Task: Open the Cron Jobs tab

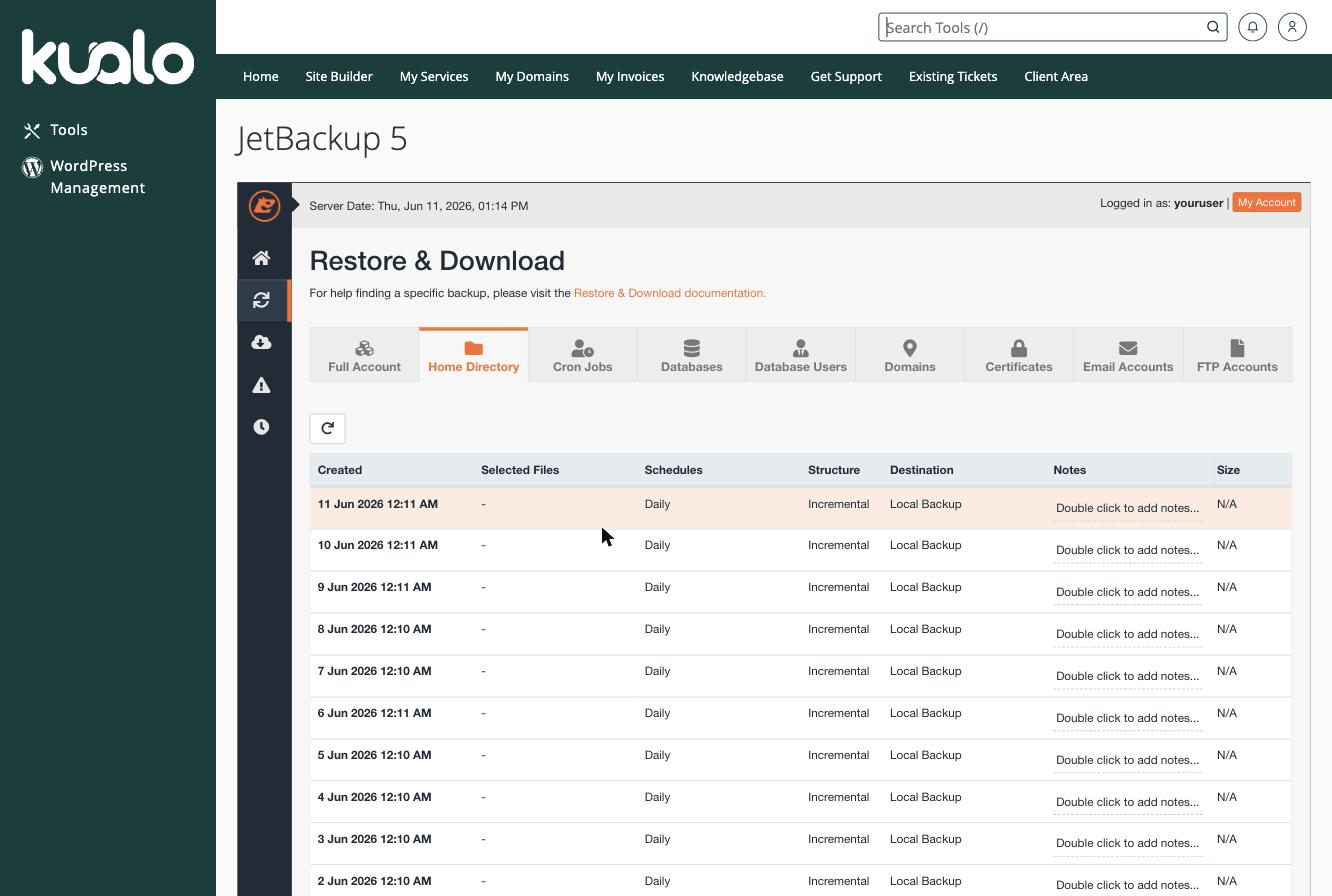Action: pos(582,355)
